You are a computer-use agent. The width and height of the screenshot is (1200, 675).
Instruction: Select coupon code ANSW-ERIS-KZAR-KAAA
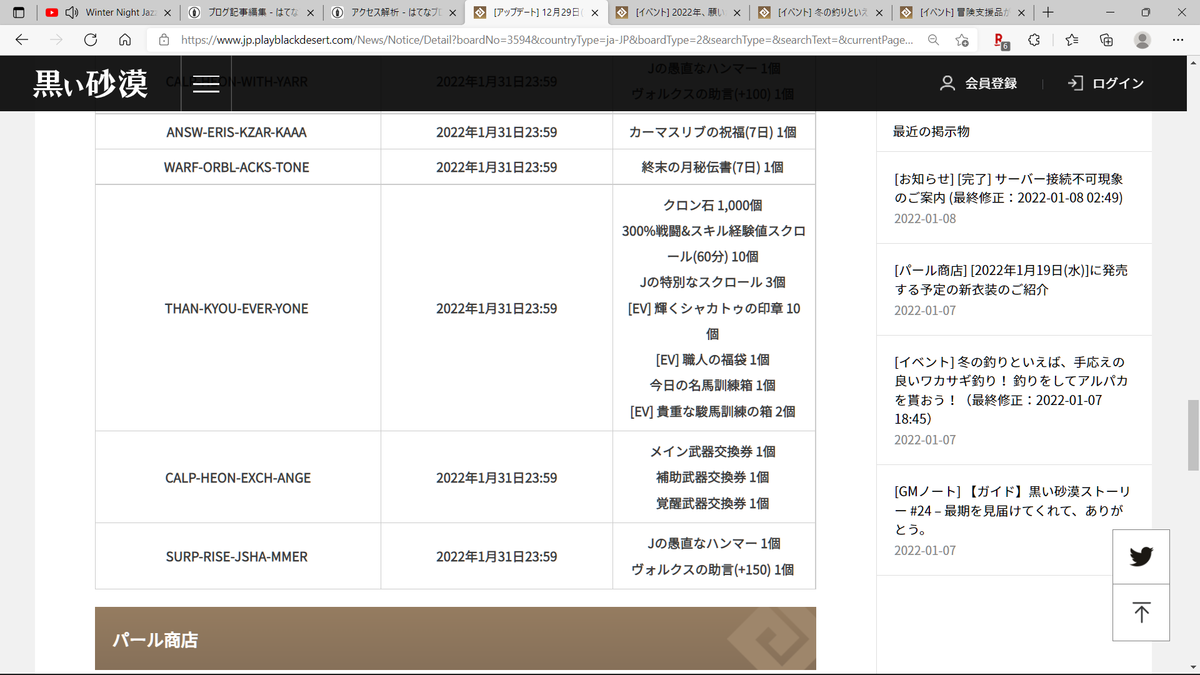click(x=237, y=132)
